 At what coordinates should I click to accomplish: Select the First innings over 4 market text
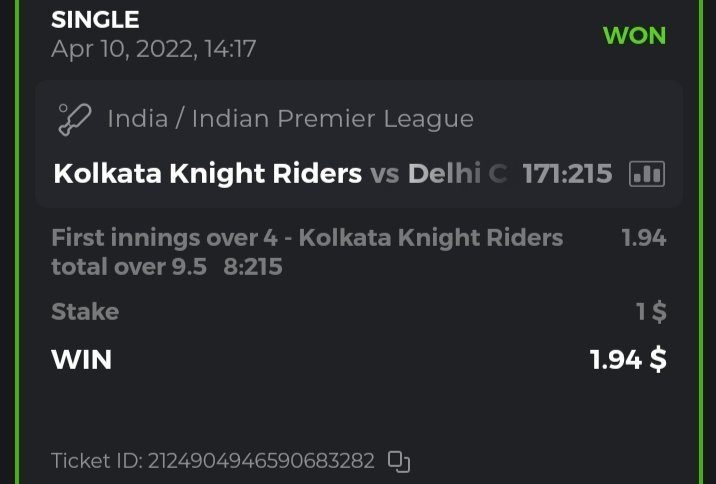point(306,238)
